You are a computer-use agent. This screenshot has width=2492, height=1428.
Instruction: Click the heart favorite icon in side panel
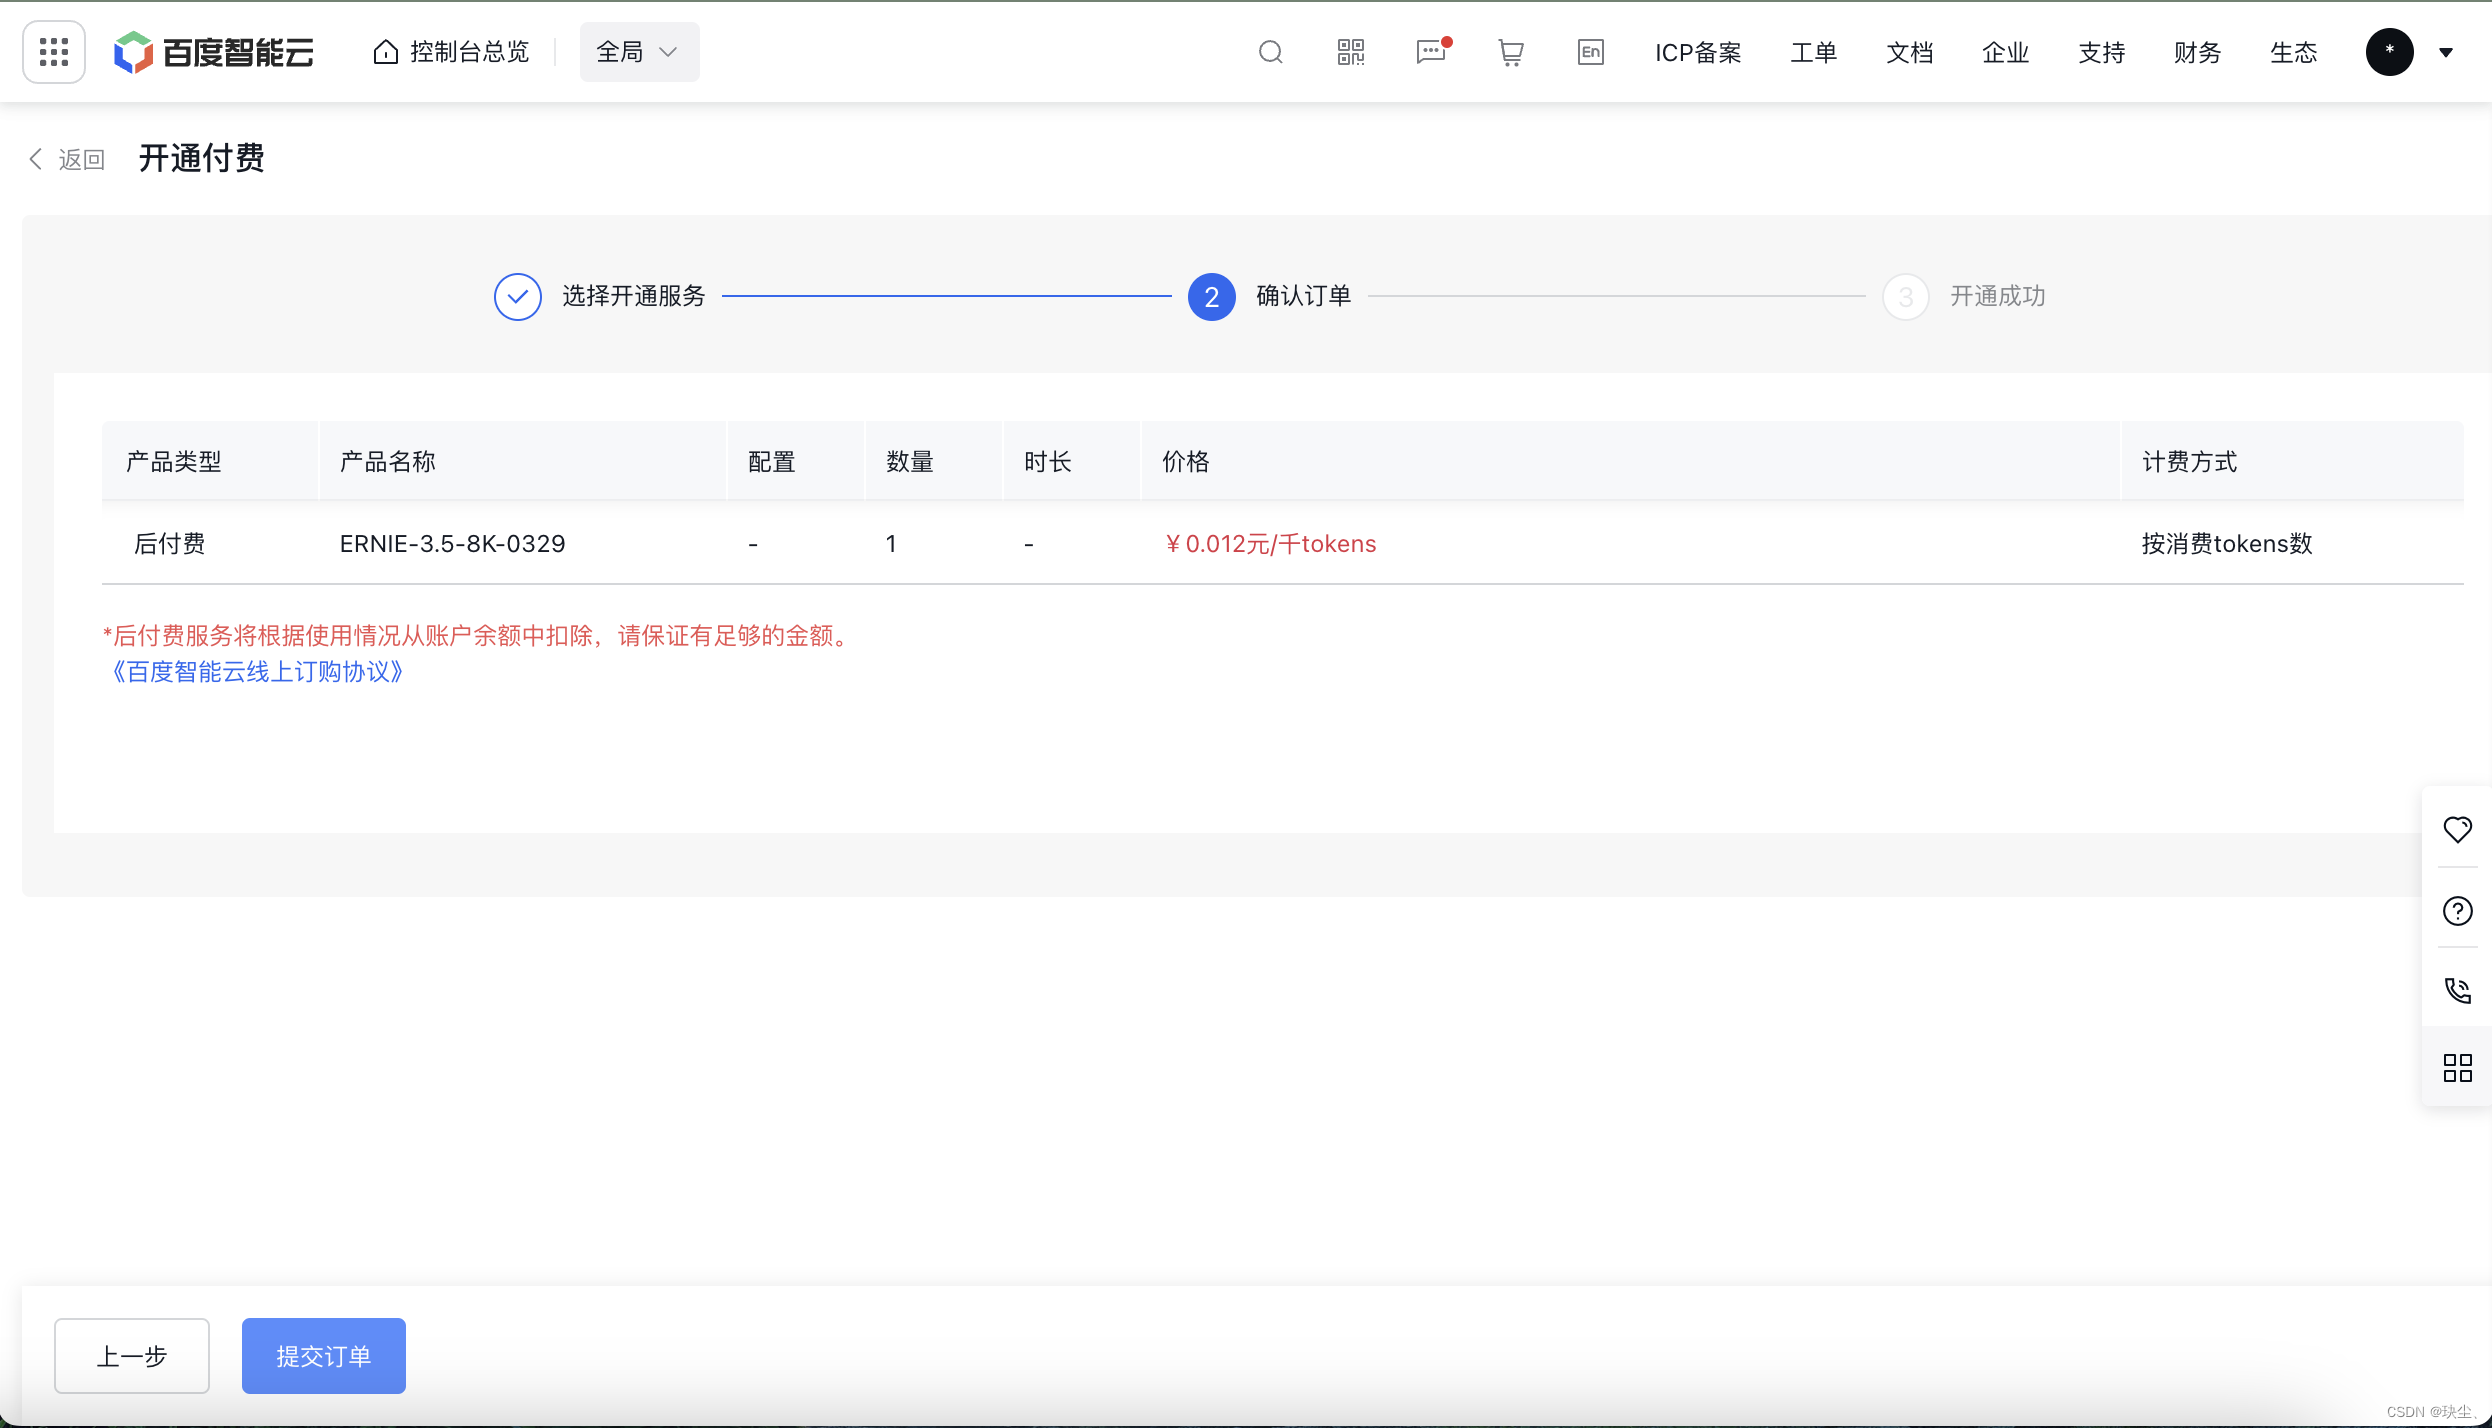(2457, 829)
